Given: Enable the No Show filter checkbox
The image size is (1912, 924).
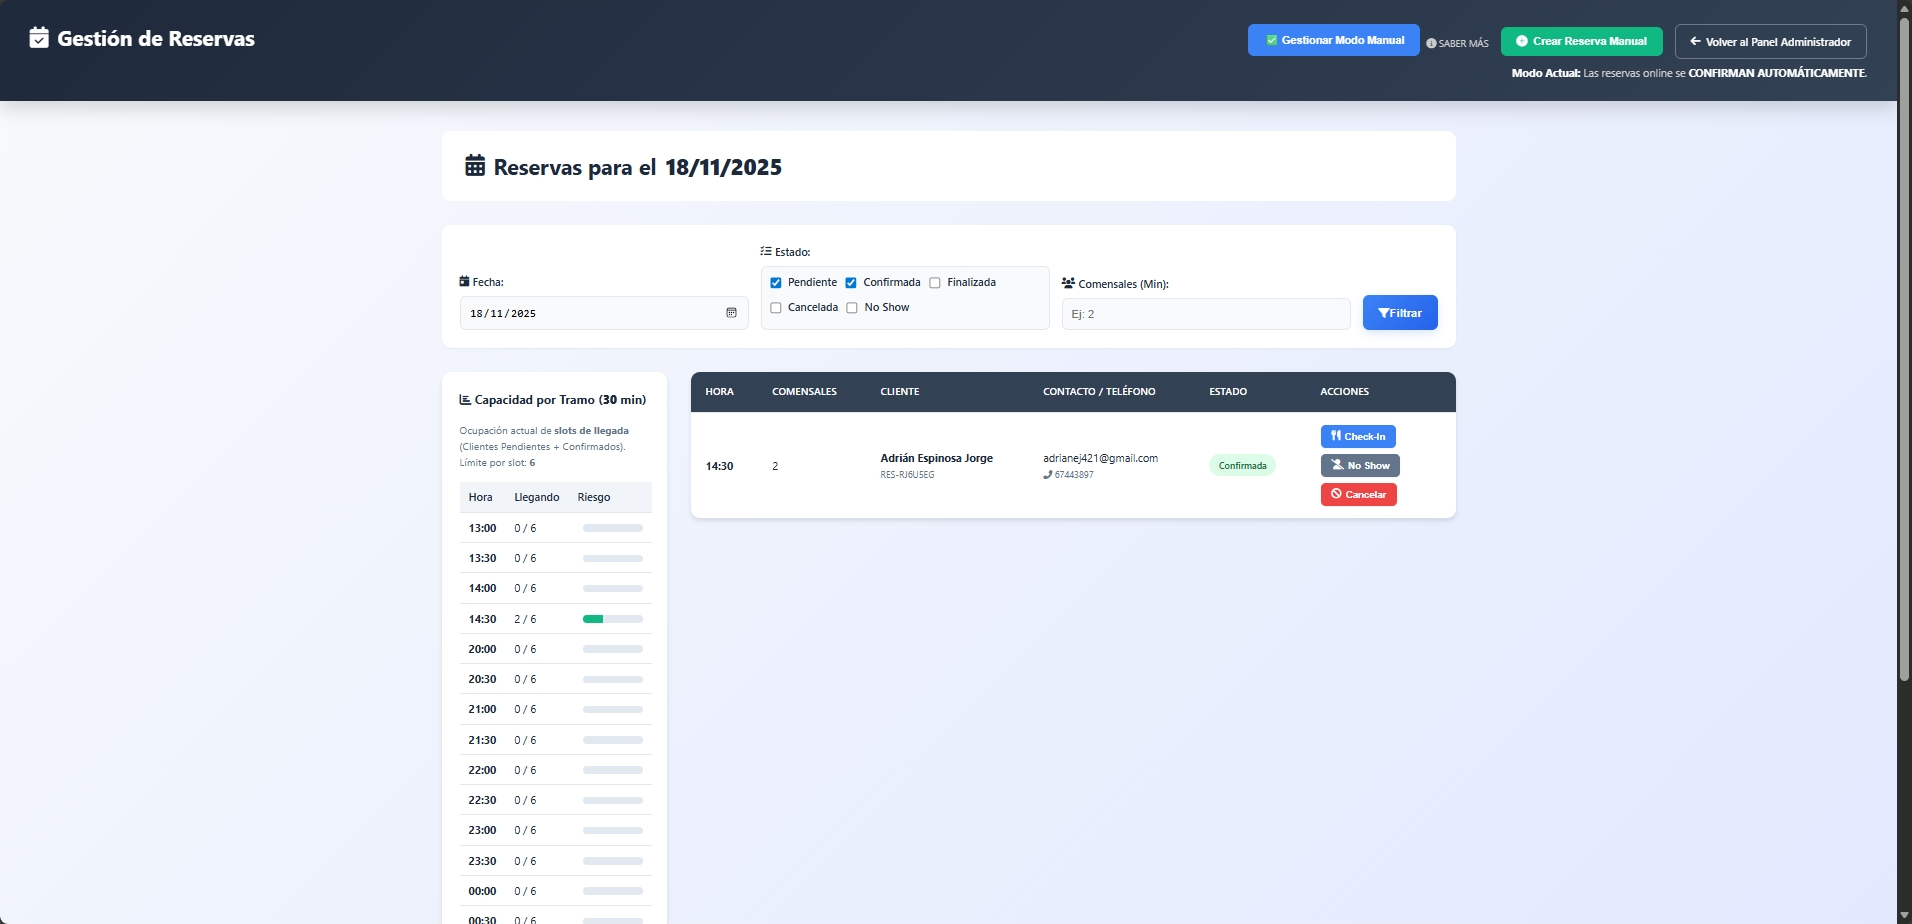Looking at the screenshot, I should [852, 308].
